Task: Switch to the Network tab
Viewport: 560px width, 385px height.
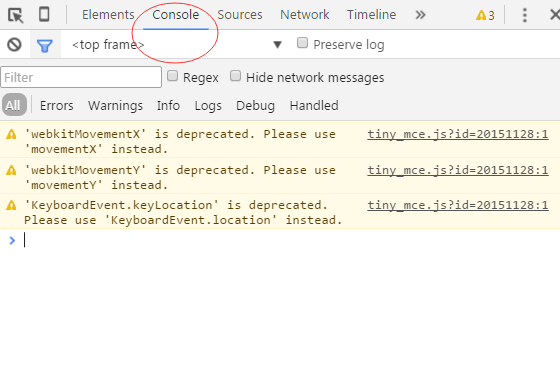Action: [x=304, y=15]
